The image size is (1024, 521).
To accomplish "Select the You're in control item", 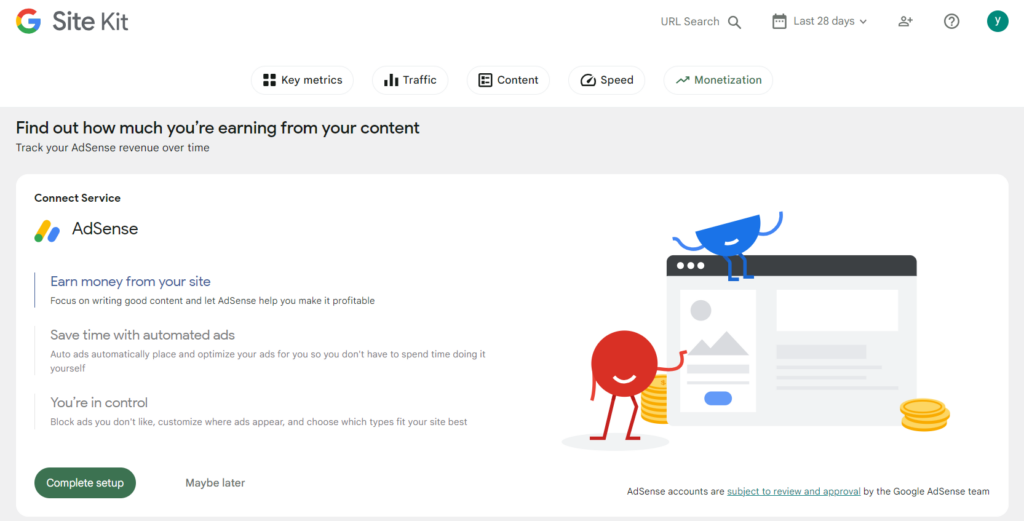I will pos(99,403).
